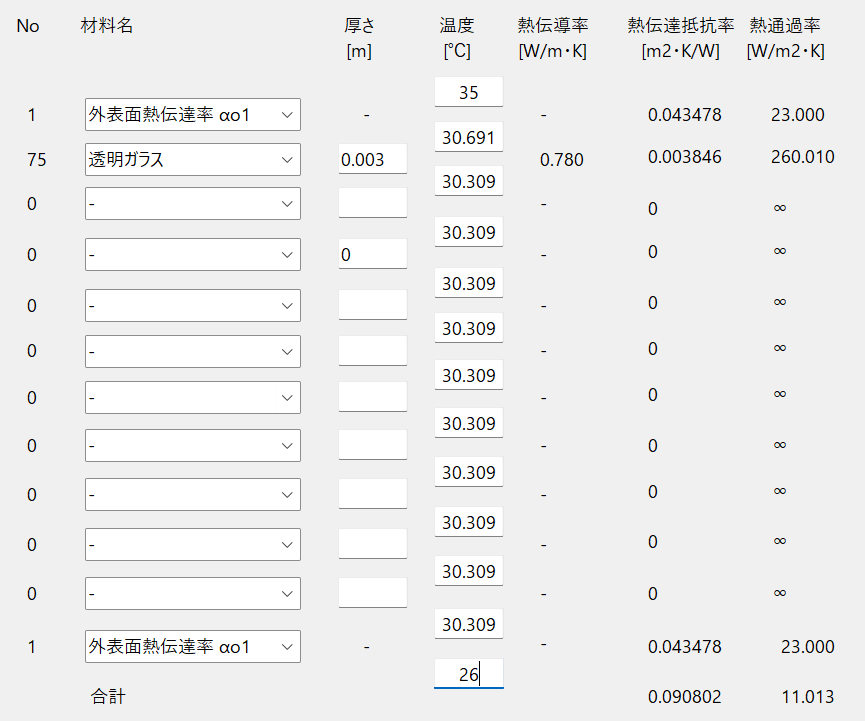
Task: Click the total 熱通過率 value 11.013
Action: (x=808, y=697)
